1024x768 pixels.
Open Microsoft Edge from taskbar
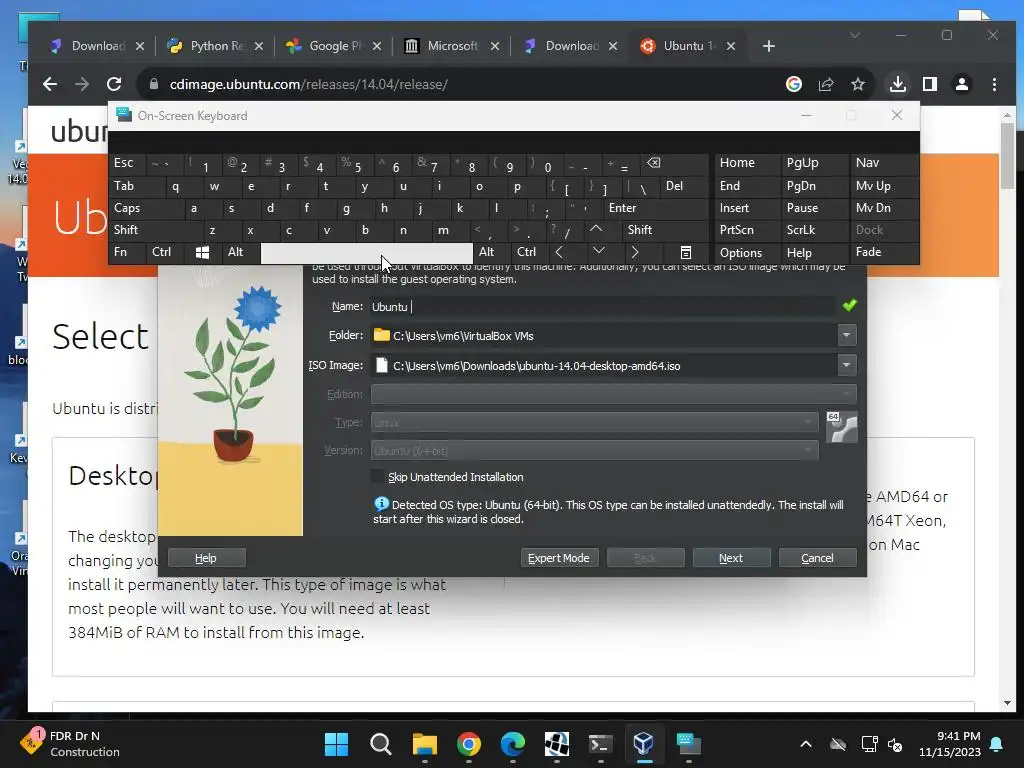513,744
